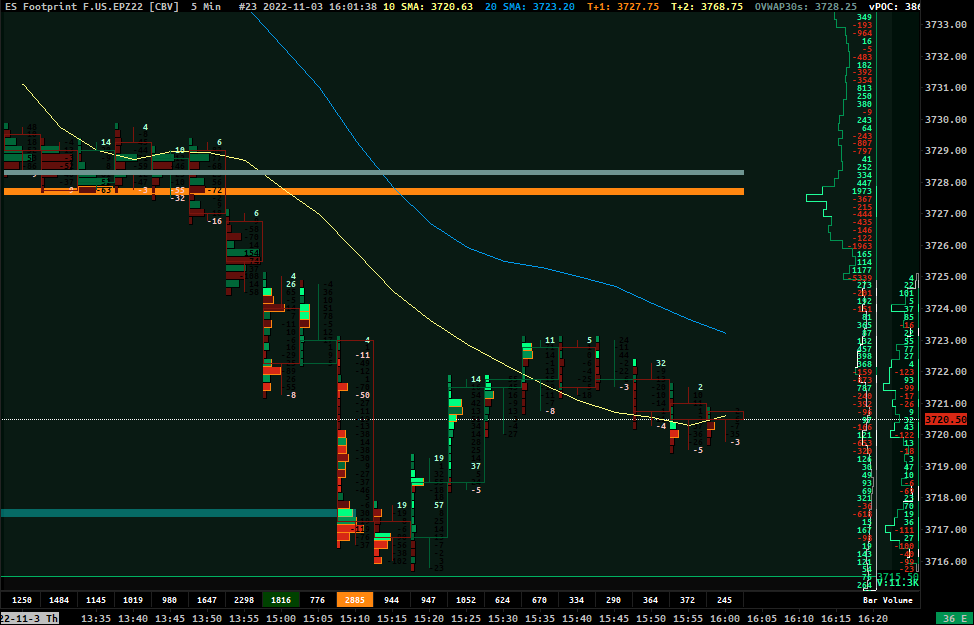
Task: Click bar volume cell 670
Action: (540, 600)
